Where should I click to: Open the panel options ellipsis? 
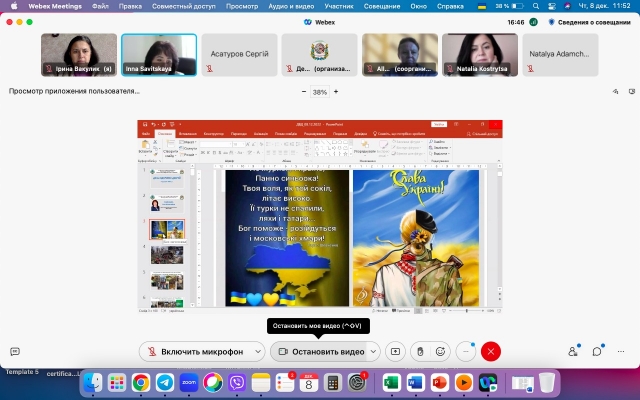coord(621,351)
